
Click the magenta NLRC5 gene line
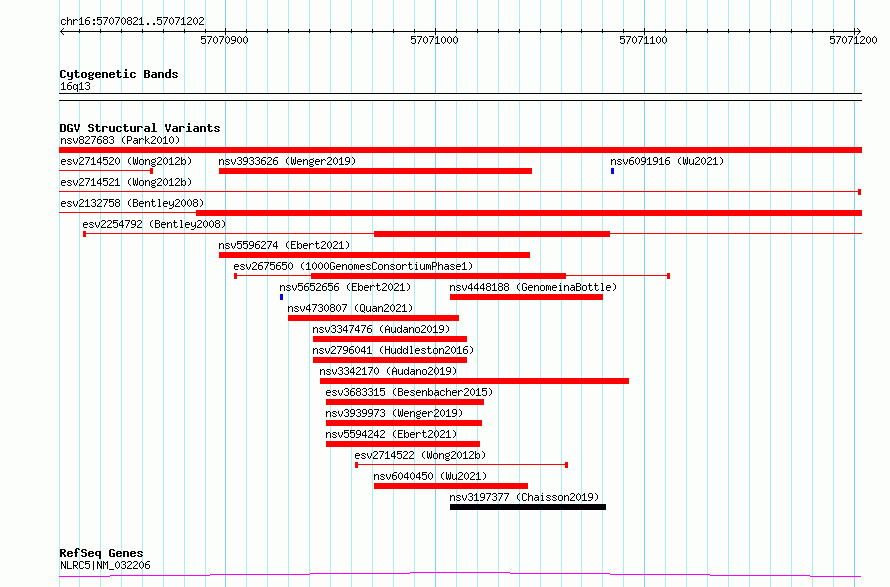pos(460,574)
